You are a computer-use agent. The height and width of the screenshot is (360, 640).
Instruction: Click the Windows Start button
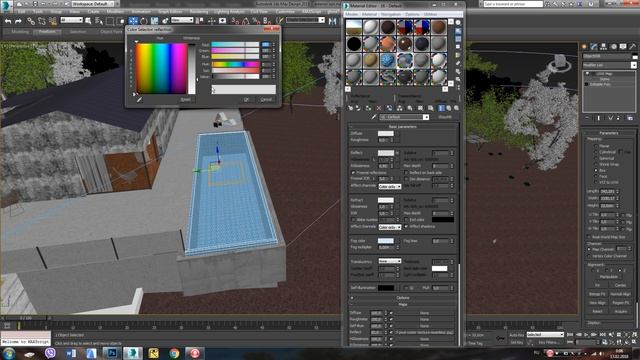(x=9, y=353)
